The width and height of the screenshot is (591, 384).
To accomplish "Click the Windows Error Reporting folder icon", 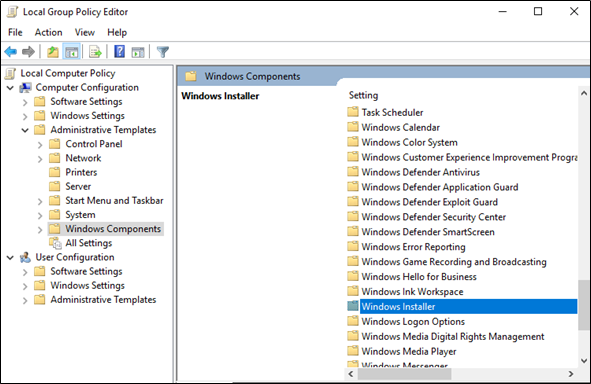I will tap(353, 246).
